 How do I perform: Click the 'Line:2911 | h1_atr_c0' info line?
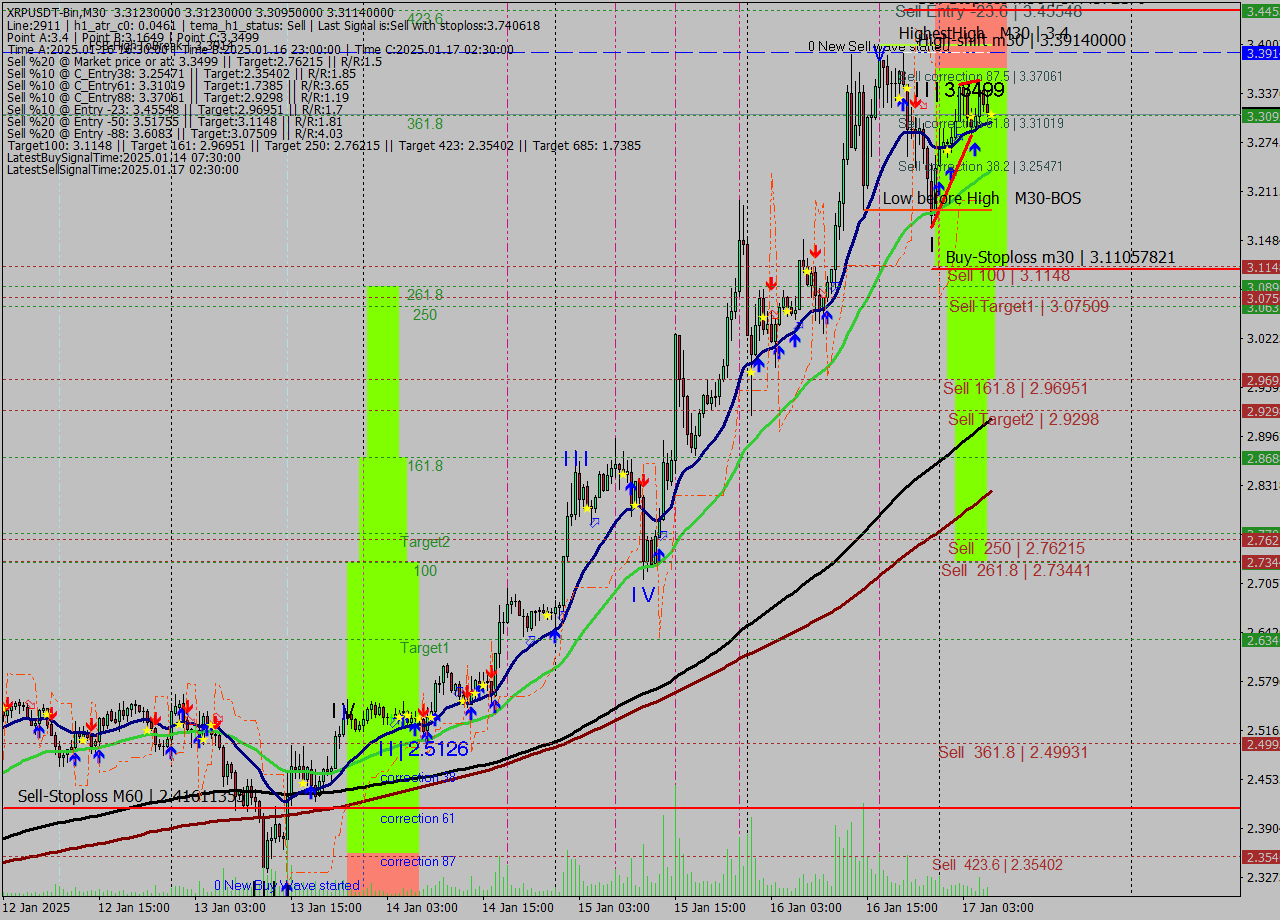tap(273, 25)
